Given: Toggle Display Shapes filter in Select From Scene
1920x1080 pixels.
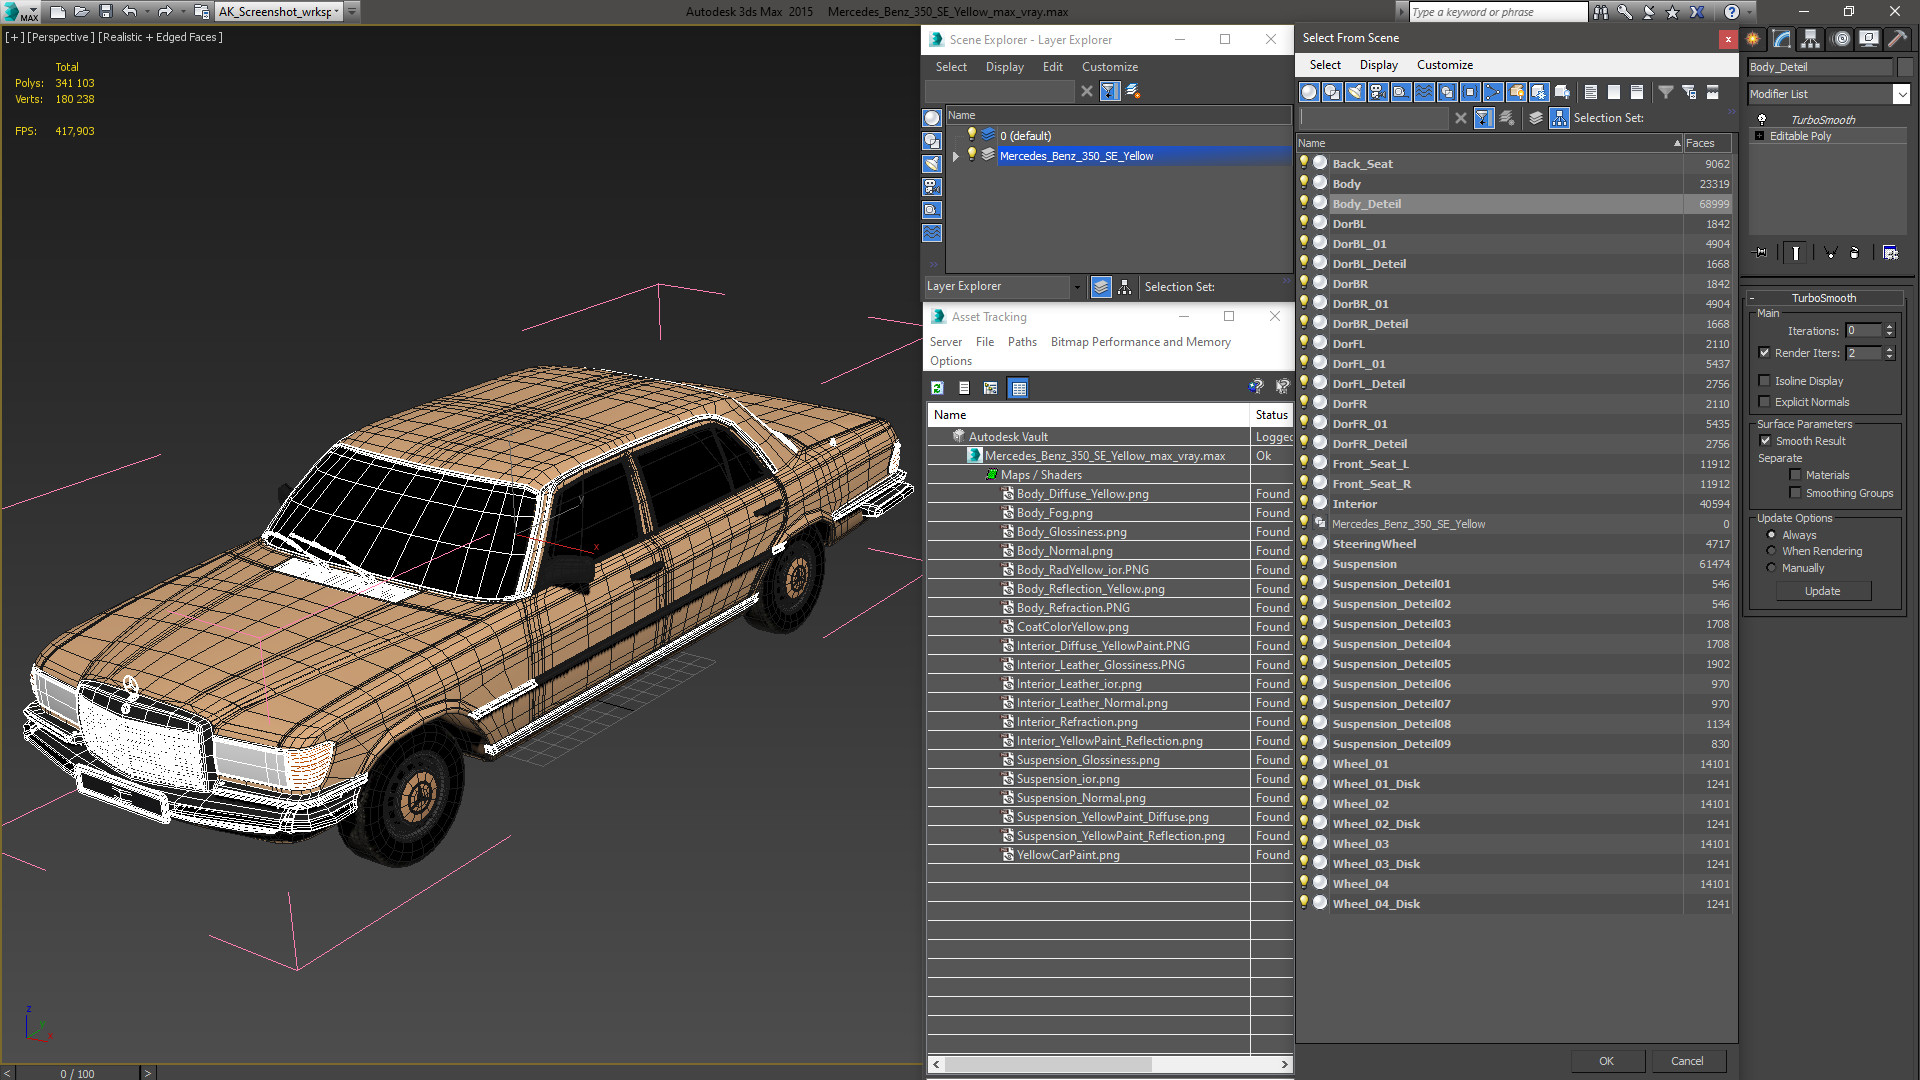Looking at the screenshot, I should [x=1332, y=92].
